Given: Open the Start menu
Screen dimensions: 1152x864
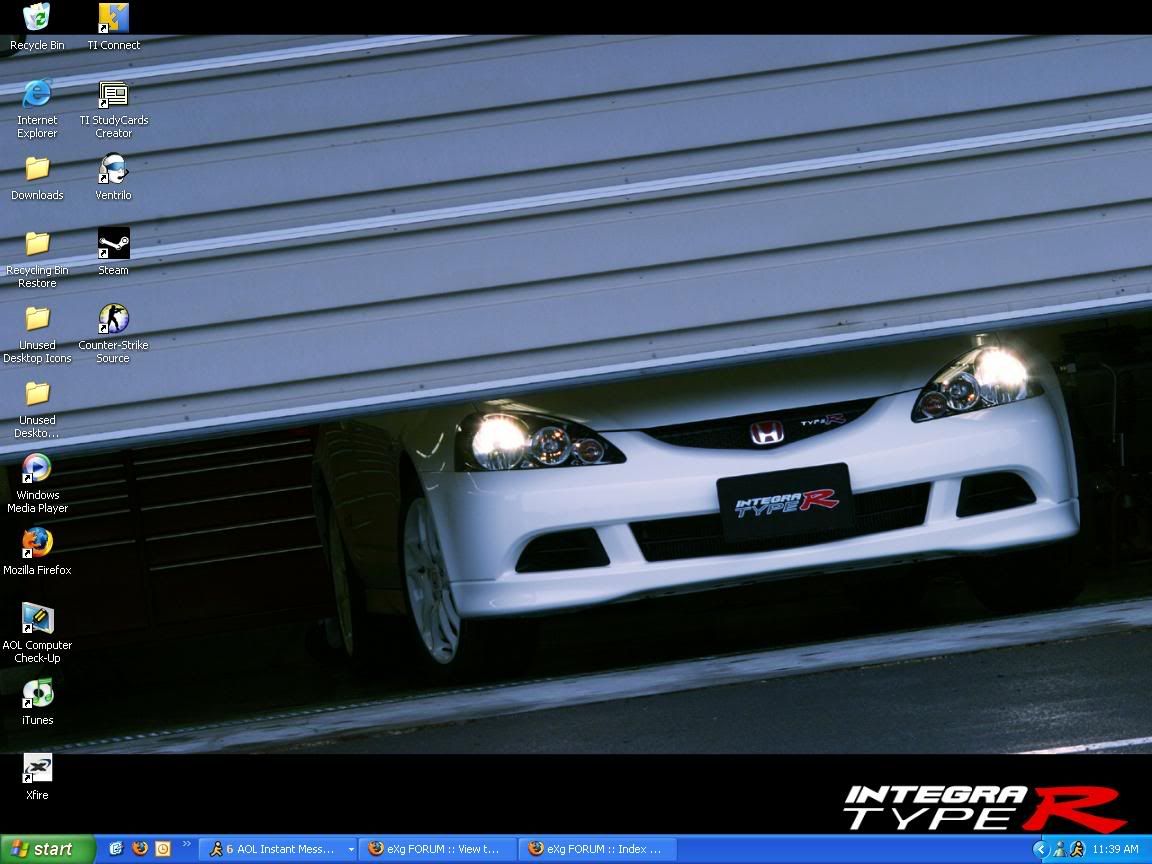Looking at the screenshot, I should (x=47, y=849).
